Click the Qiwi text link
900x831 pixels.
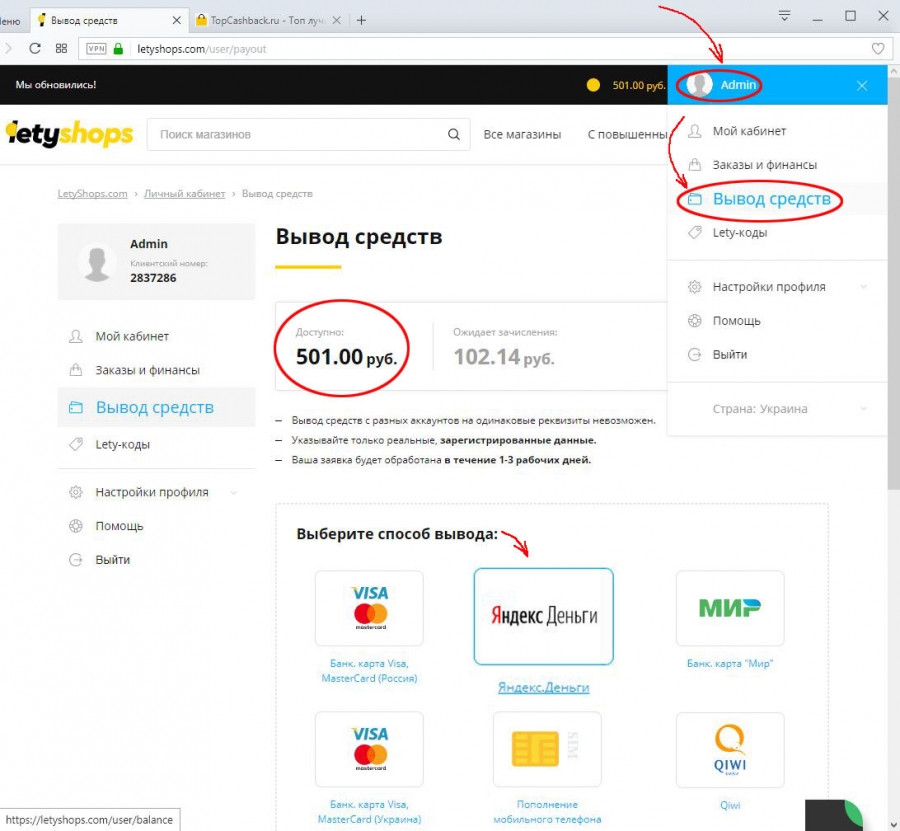730,805
